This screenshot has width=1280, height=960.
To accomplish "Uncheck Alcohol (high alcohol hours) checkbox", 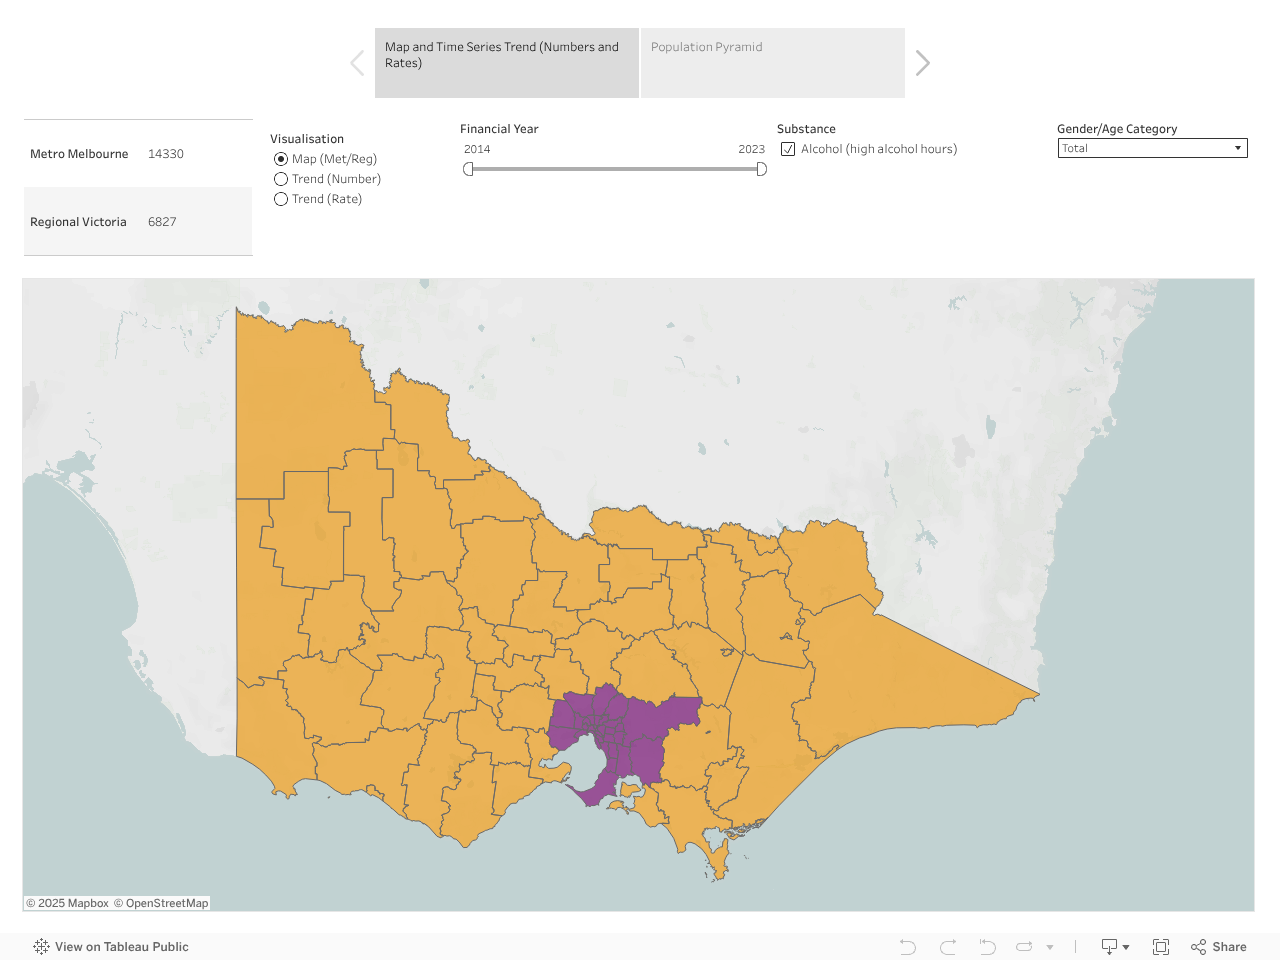I will pos(788,149).
